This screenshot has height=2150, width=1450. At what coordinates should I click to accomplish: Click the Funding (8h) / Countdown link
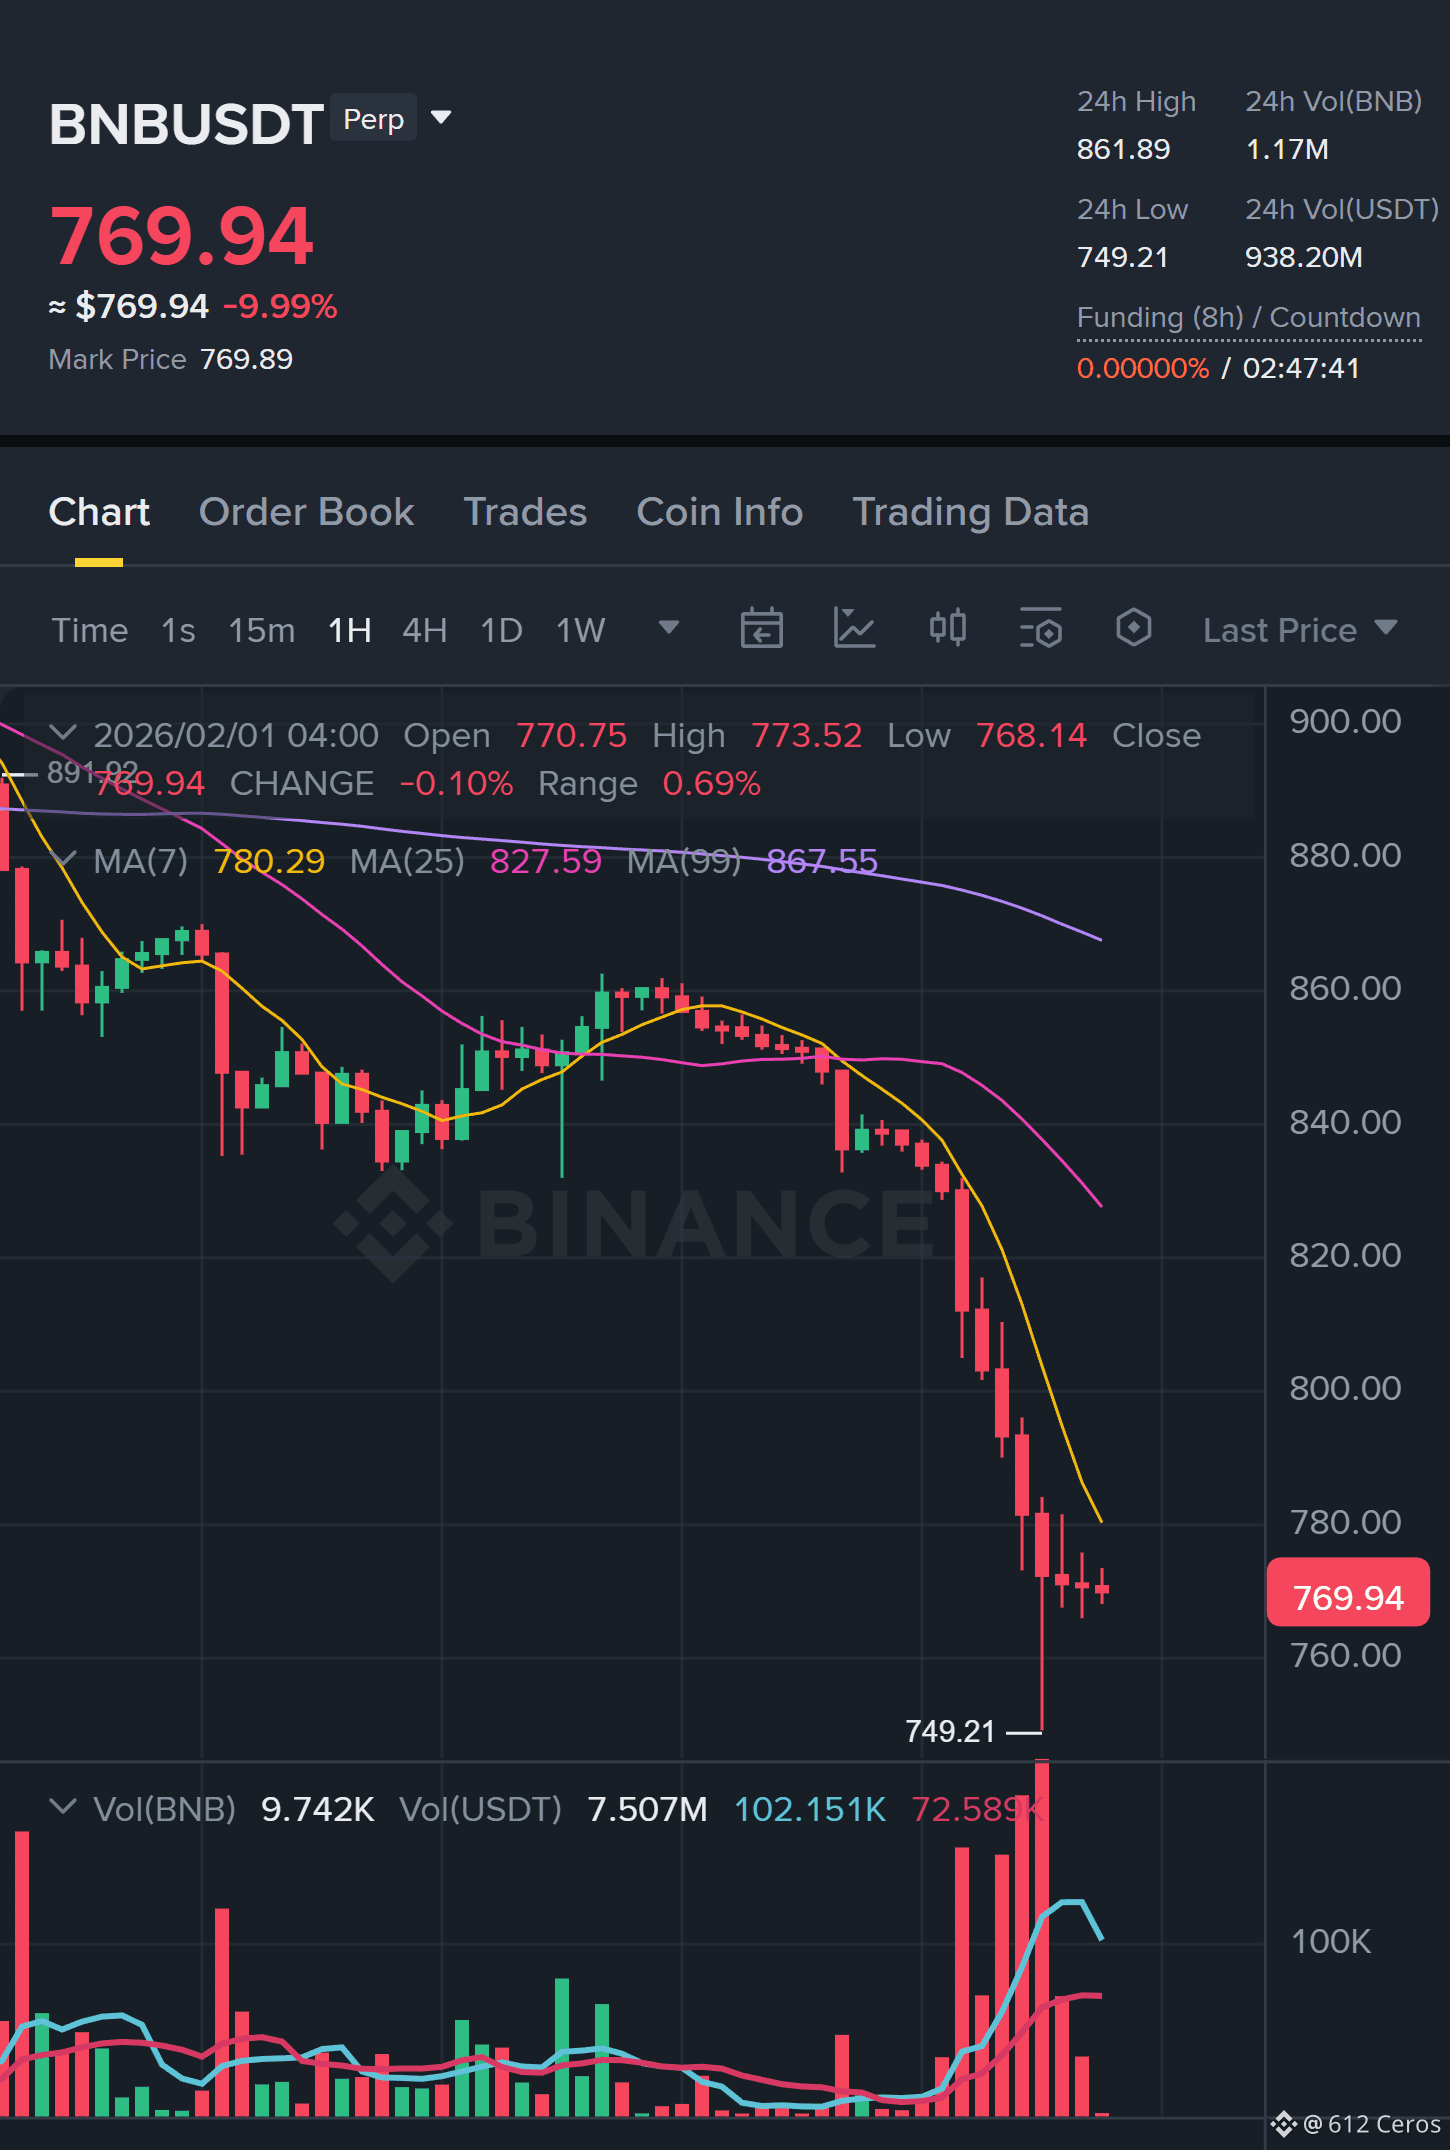1248,317
